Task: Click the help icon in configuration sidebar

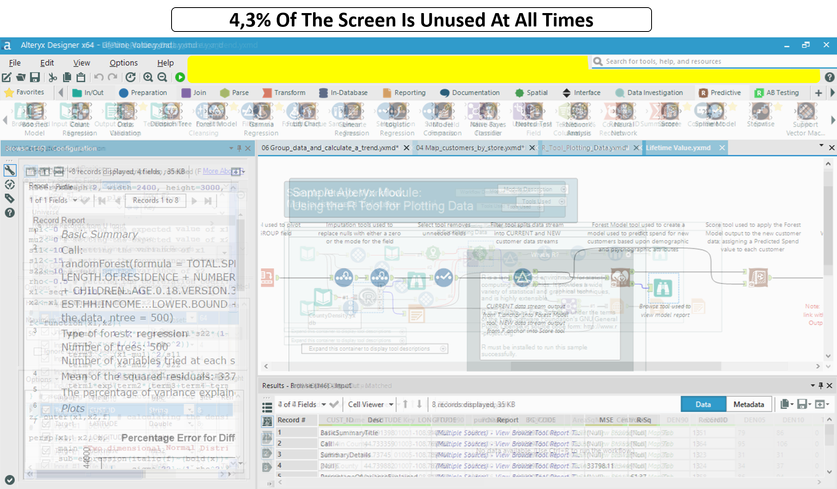Action: (10, 212)
